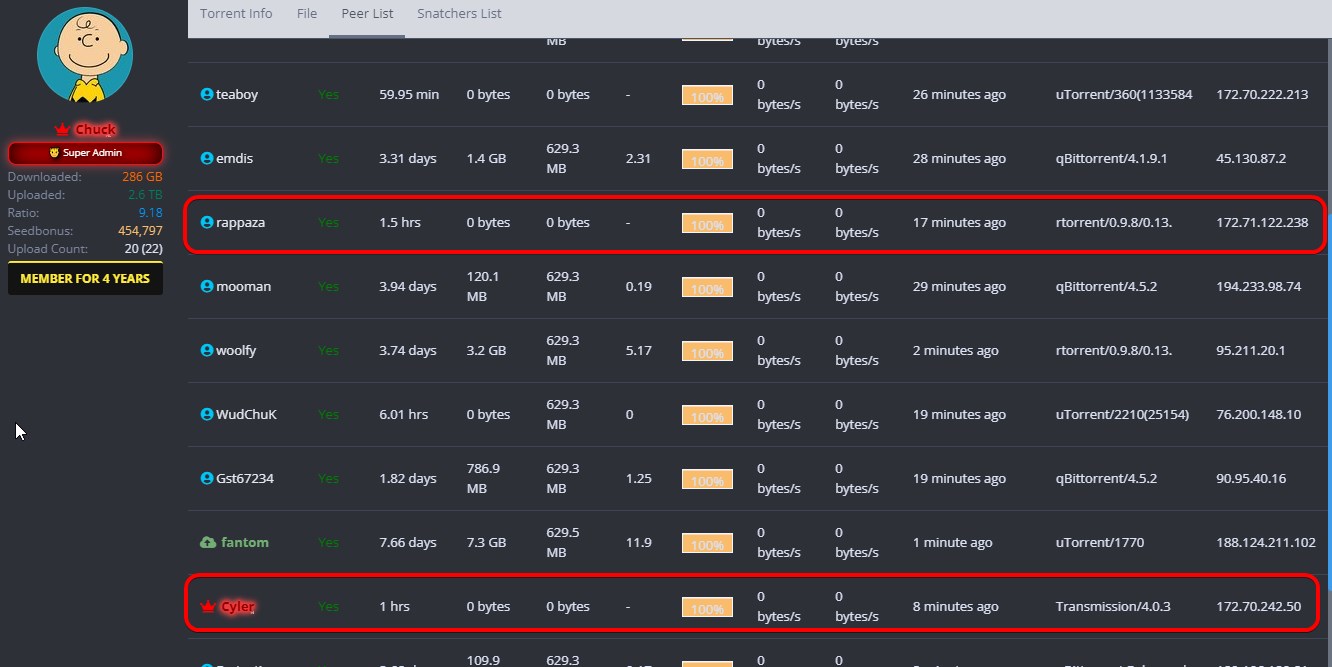Open mooman's profile link
This screenshot has height=667, width=1332.
tap(244, 286)
